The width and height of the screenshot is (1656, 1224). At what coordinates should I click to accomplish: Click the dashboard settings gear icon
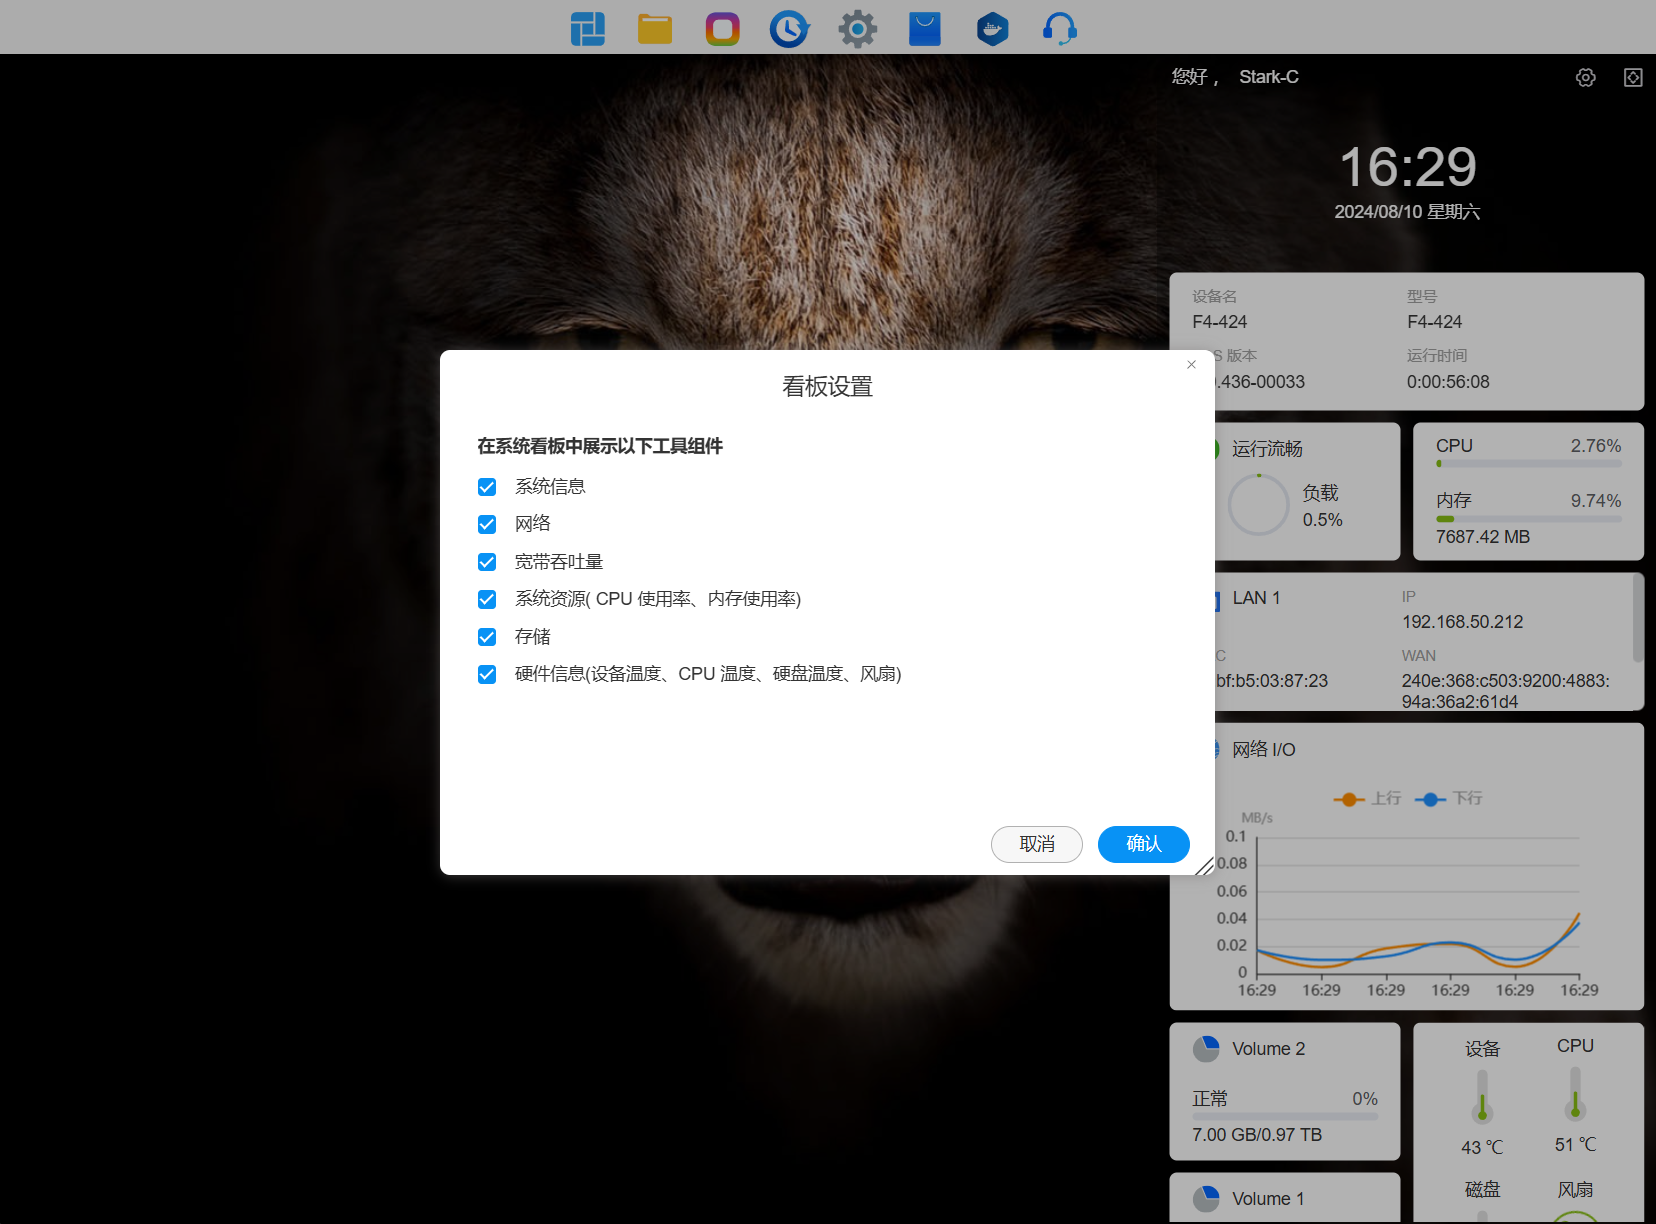pos(1586,77)
